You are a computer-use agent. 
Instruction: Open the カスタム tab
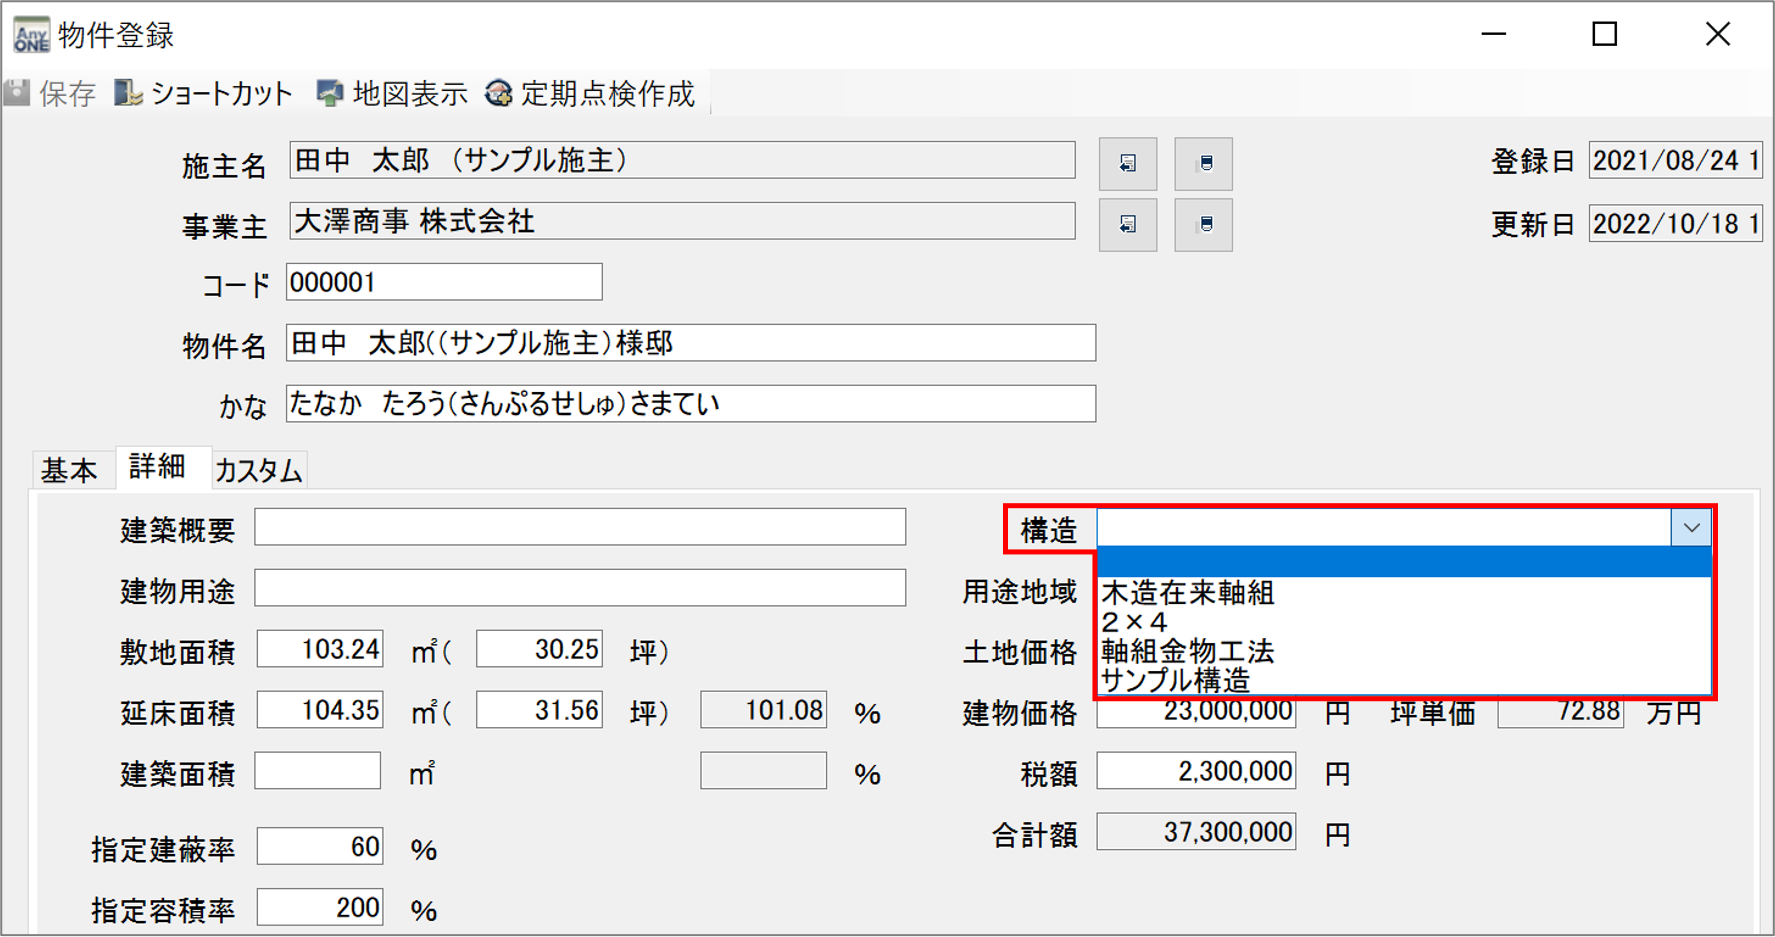tap(259, 470)
